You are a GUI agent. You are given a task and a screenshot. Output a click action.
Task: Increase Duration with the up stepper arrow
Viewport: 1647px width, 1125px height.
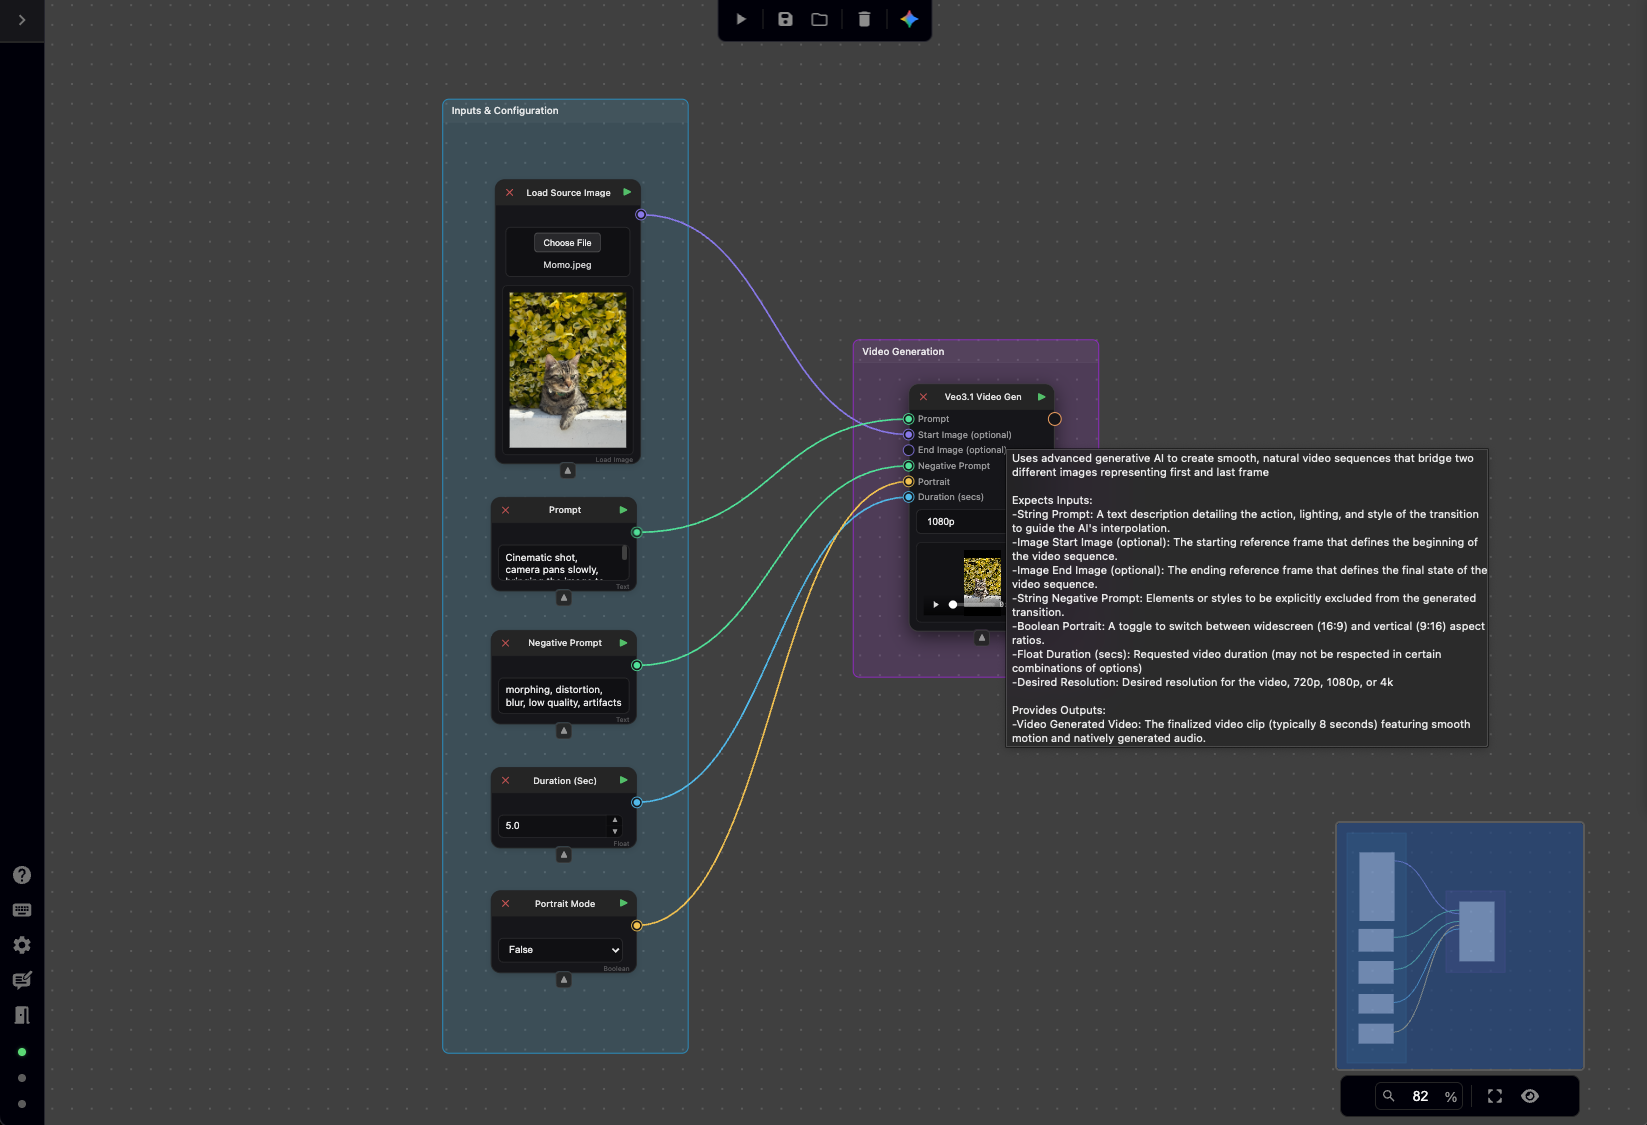pos(614,820)
